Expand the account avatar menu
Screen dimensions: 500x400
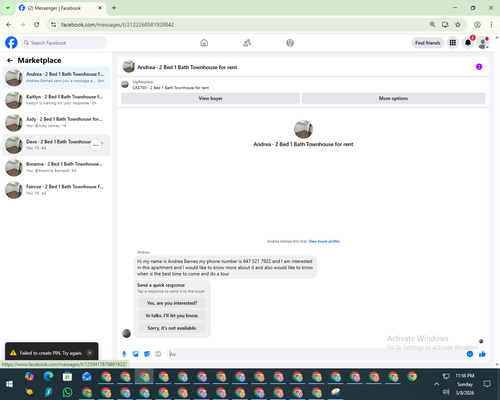483,43
